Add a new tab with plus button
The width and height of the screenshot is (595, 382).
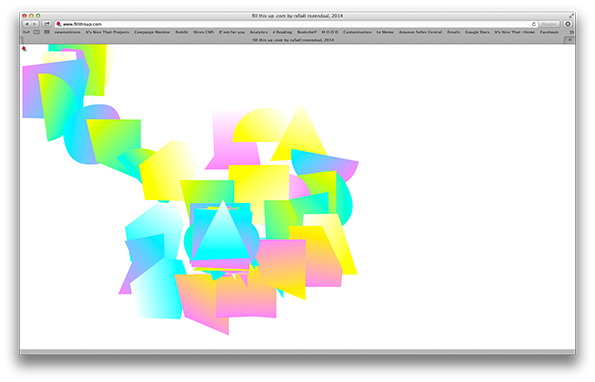point(570,40)
